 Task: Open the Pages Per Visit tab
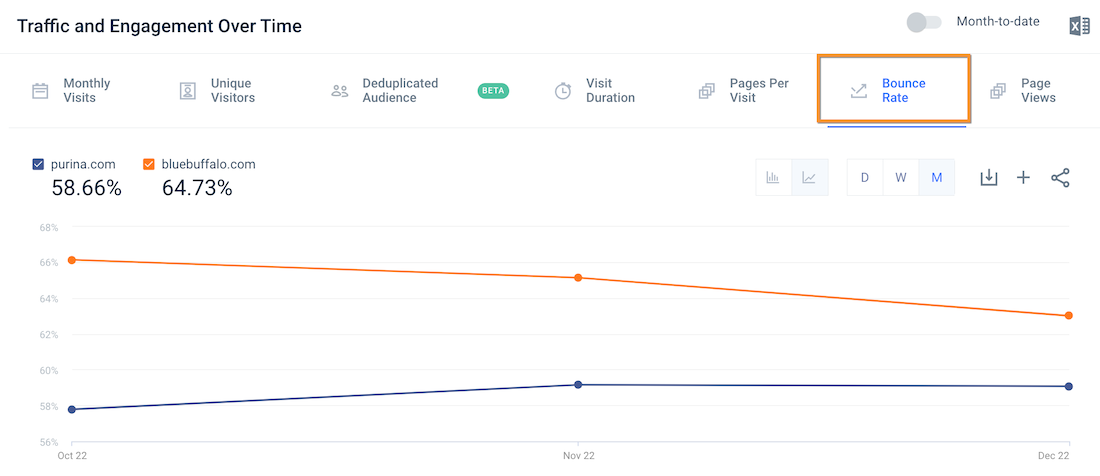pos(759,91)
